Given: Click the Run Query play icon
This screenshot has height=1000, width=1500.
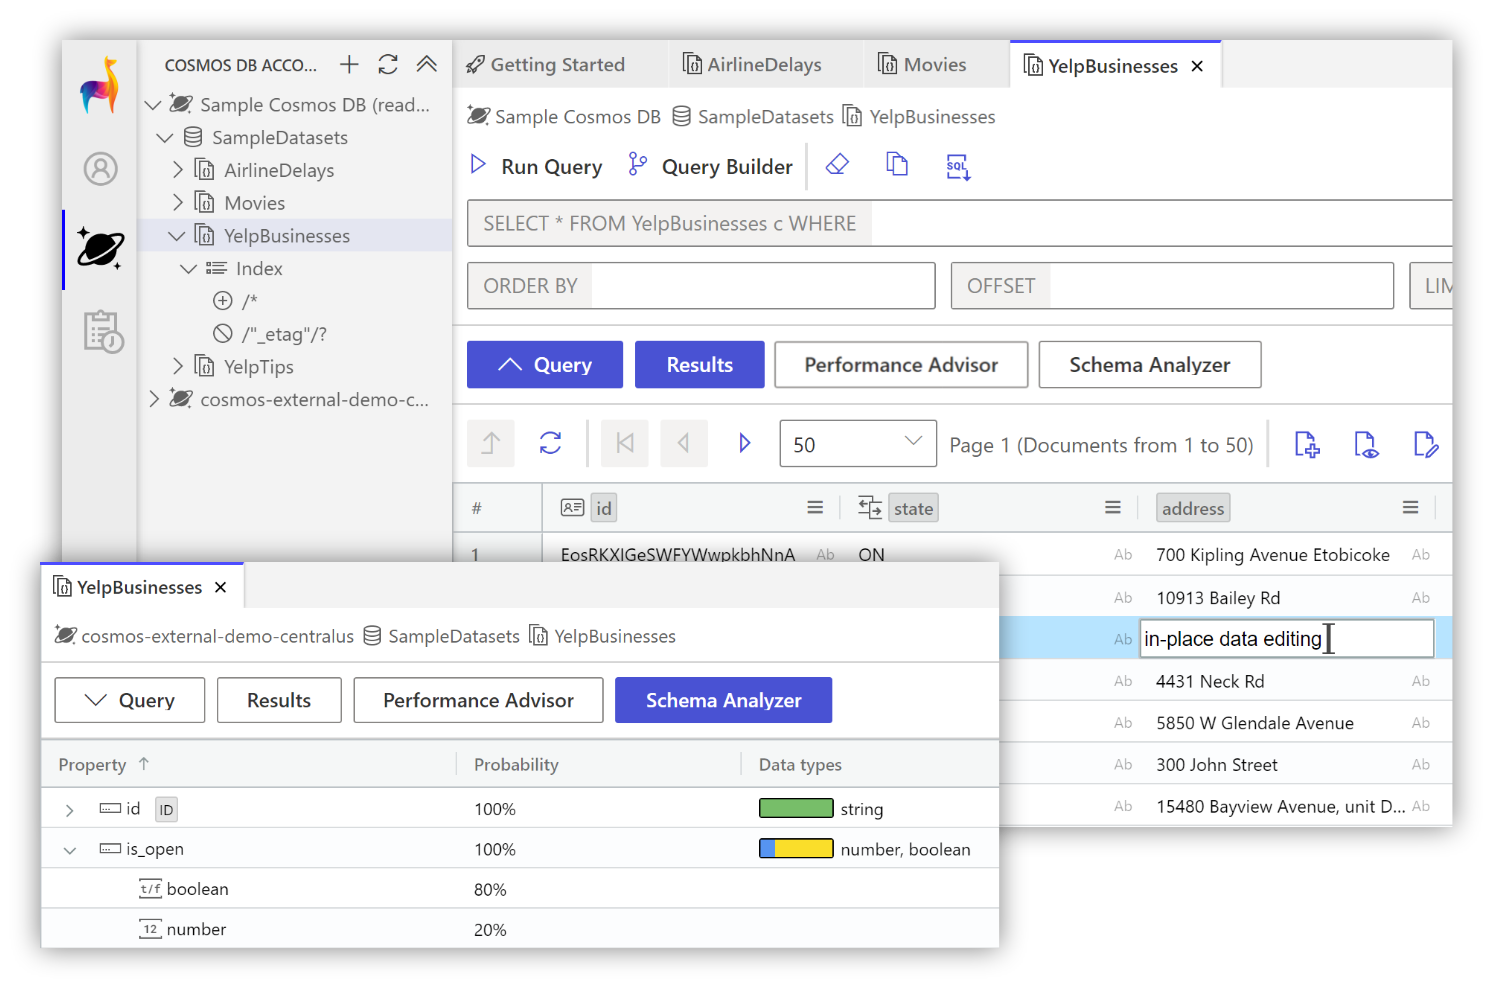Looking at the screenshot, I should coord(478,165).
